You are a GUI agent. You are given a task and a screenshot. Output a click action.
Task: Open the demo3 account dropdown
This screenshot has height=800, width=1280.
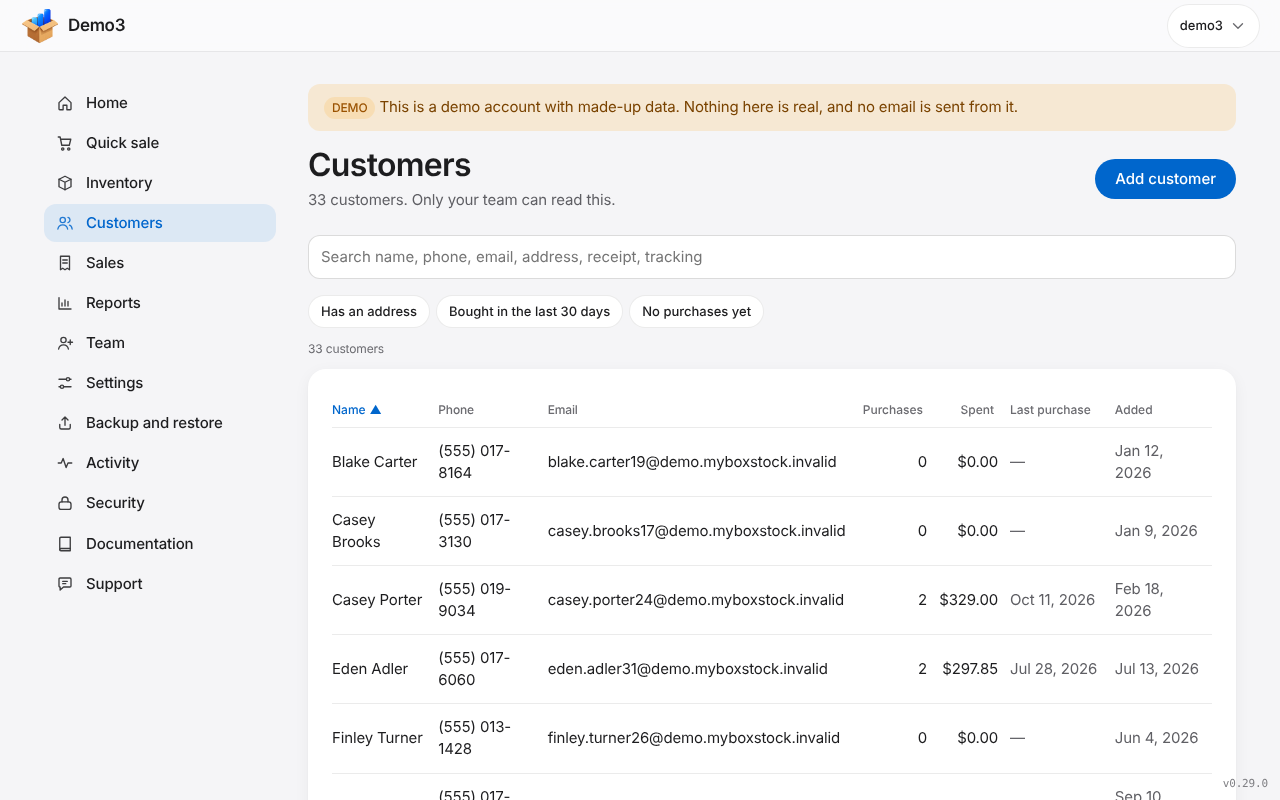point(1213,26)
